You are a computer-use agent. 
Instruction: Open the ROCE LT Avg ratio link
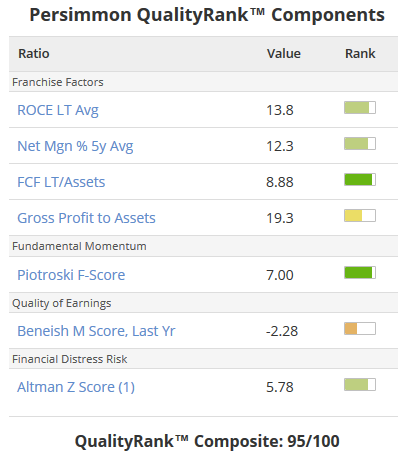coord(58,110)
